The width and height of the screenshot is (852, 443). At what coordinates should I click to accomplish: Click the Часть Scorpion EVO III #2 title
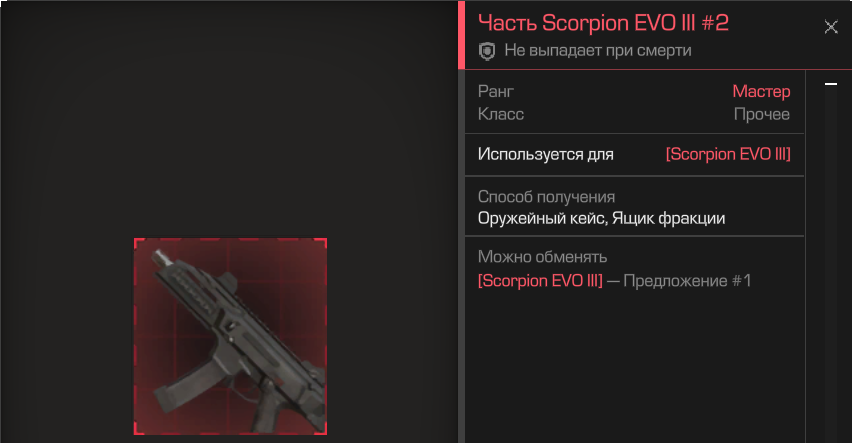click(603, 23)
